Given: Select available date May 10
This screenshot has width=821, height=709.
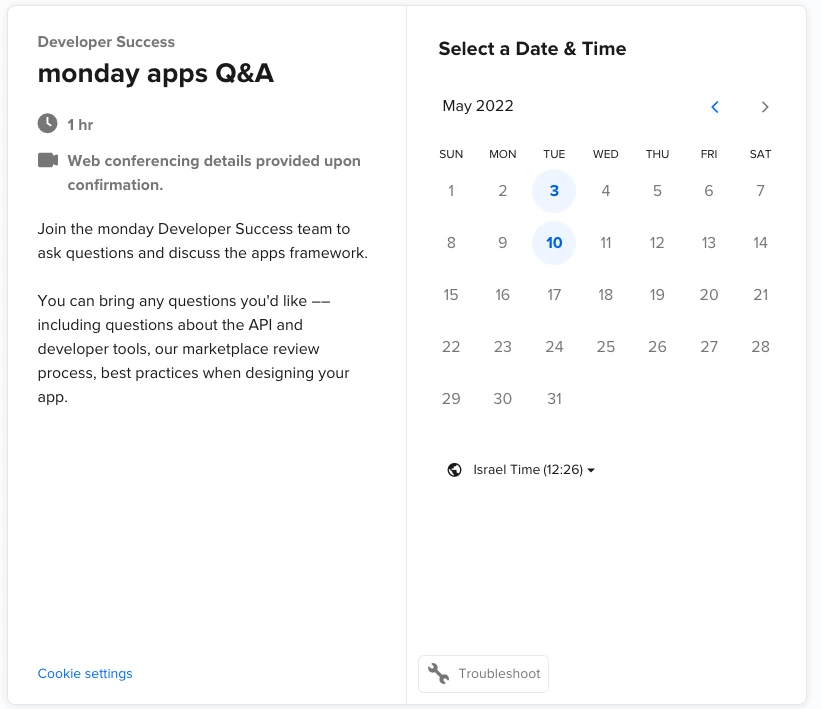Looking at the screenshot, I should pos(554,242).
